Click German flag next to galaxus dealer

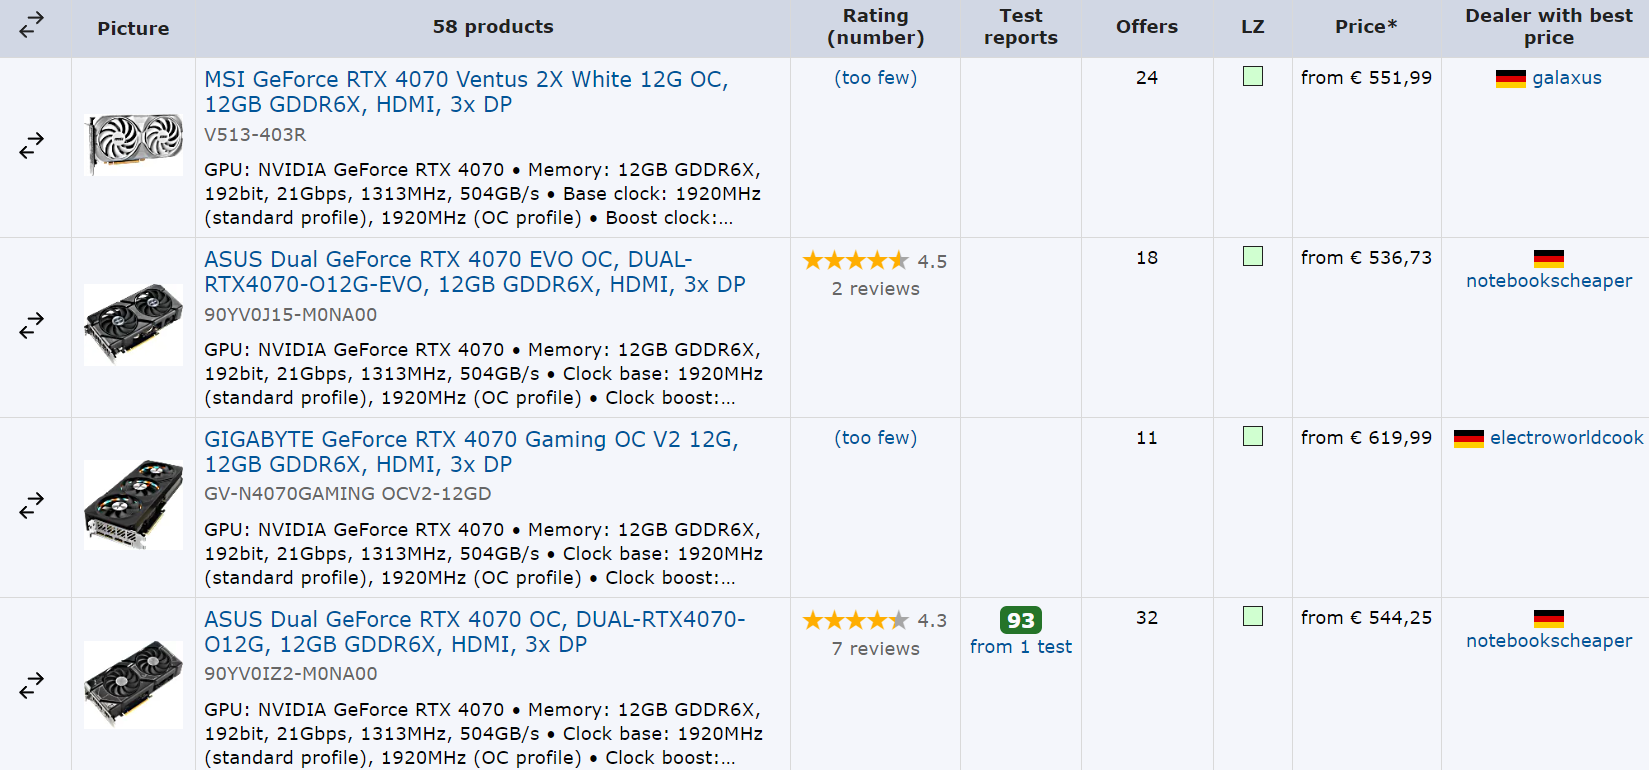1510,79
